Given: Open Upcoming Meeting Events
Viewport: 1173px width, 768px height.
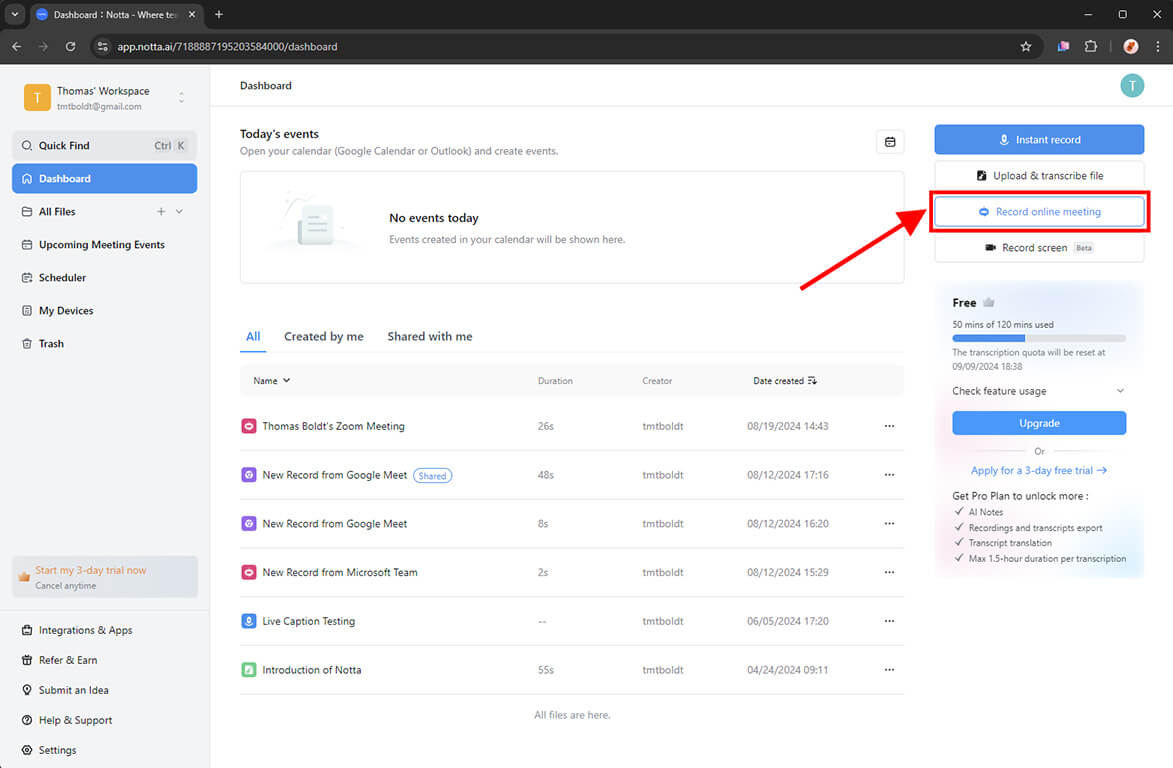Looking at the screenshot, I should point(105,245).
